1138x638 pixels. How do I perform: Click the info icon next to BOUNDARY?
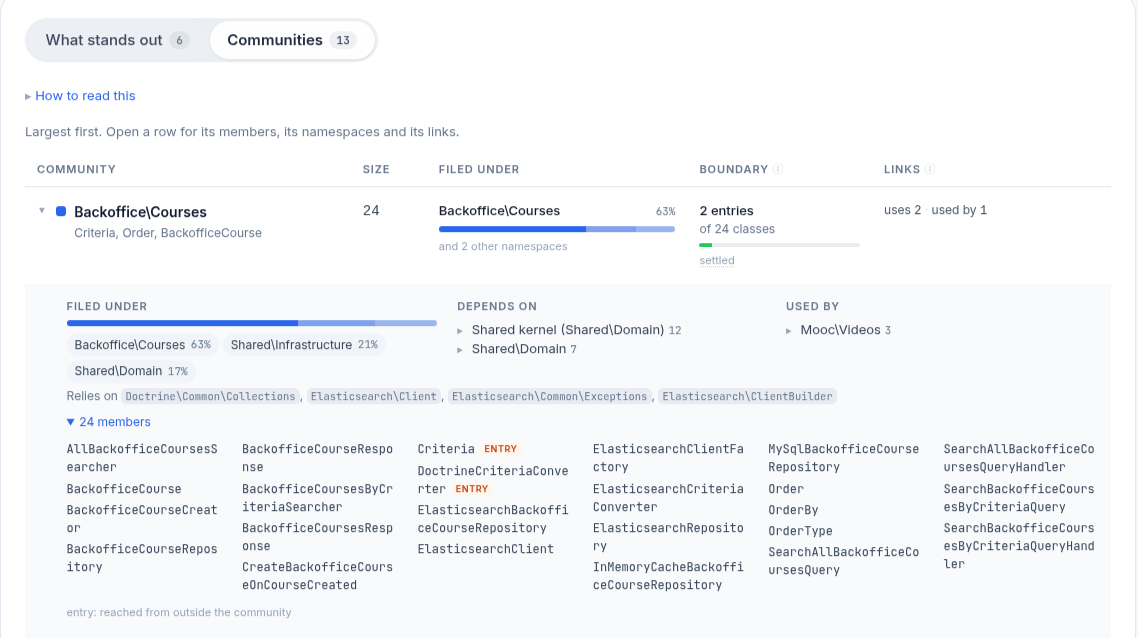[778, 169]
